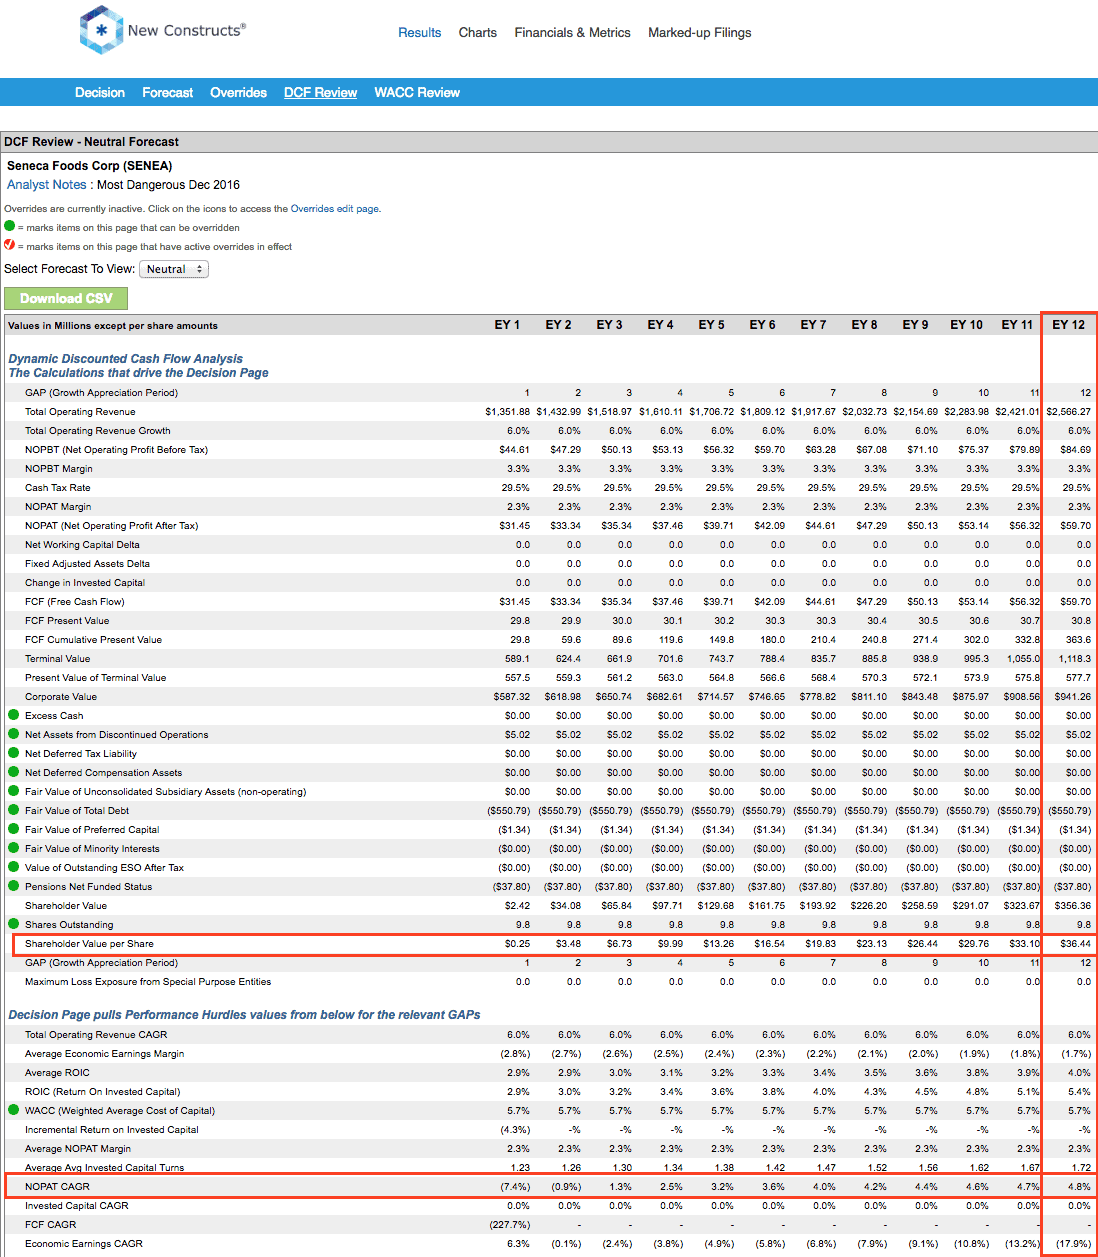The width and height of the screenshot is (1098, 1257).
Task: Switch to the Decision tab
Action: 100,92
